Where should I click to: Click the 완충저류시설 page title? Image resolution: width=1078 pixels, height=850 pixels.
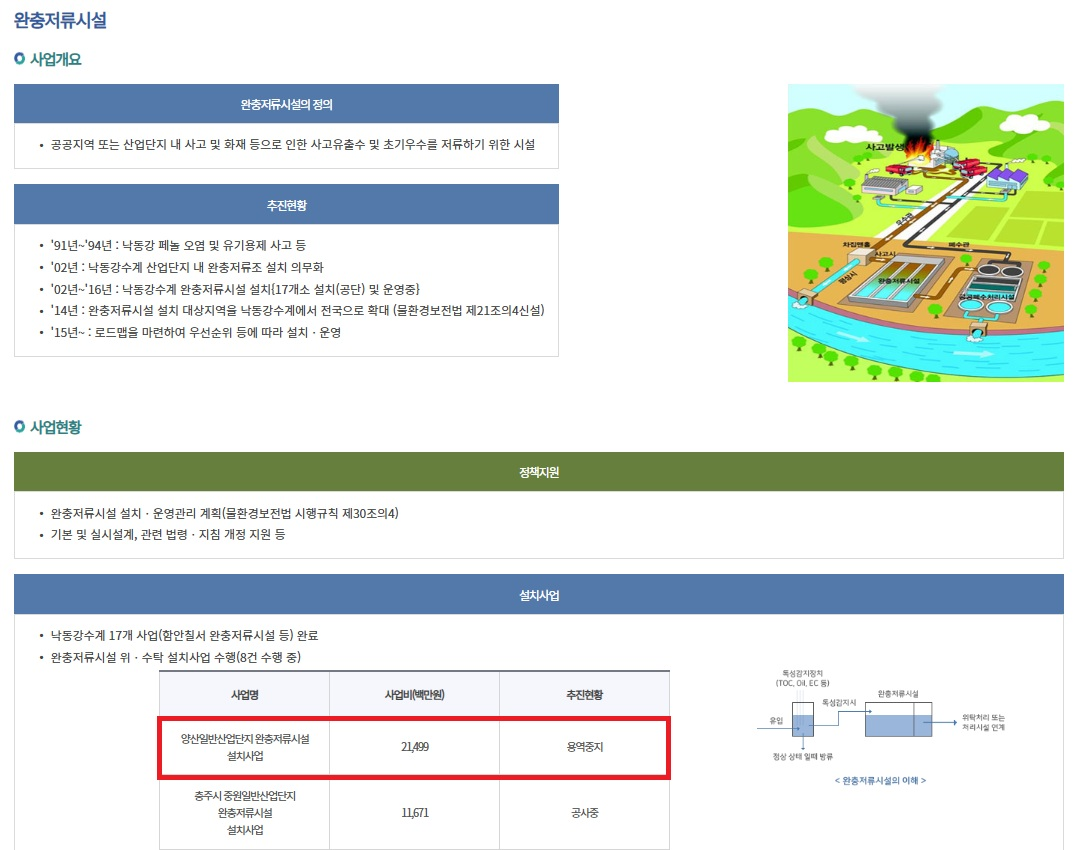click(x=60, y=20)
